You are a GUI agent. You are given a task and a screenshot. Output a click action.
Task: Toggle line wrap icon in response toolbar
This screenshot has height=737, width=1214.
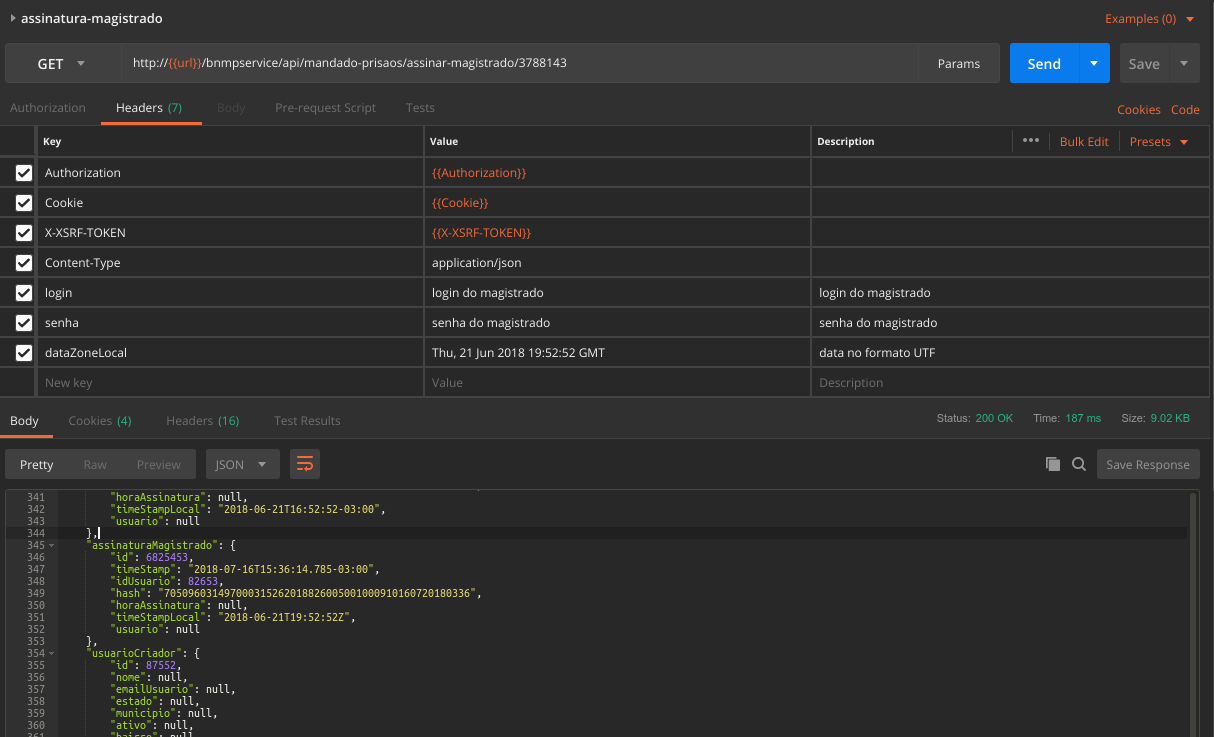305,464
